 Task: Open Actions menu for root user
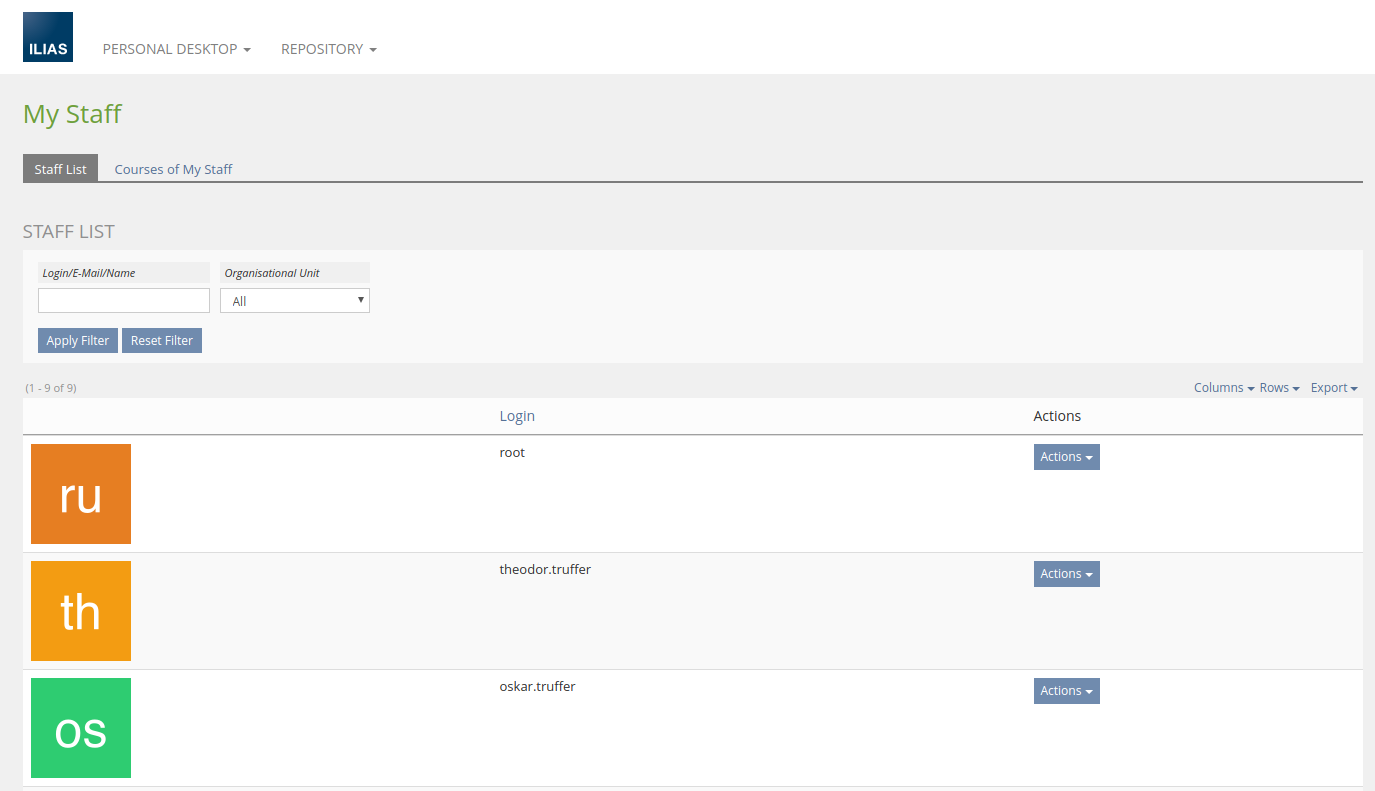(1066, 457)
